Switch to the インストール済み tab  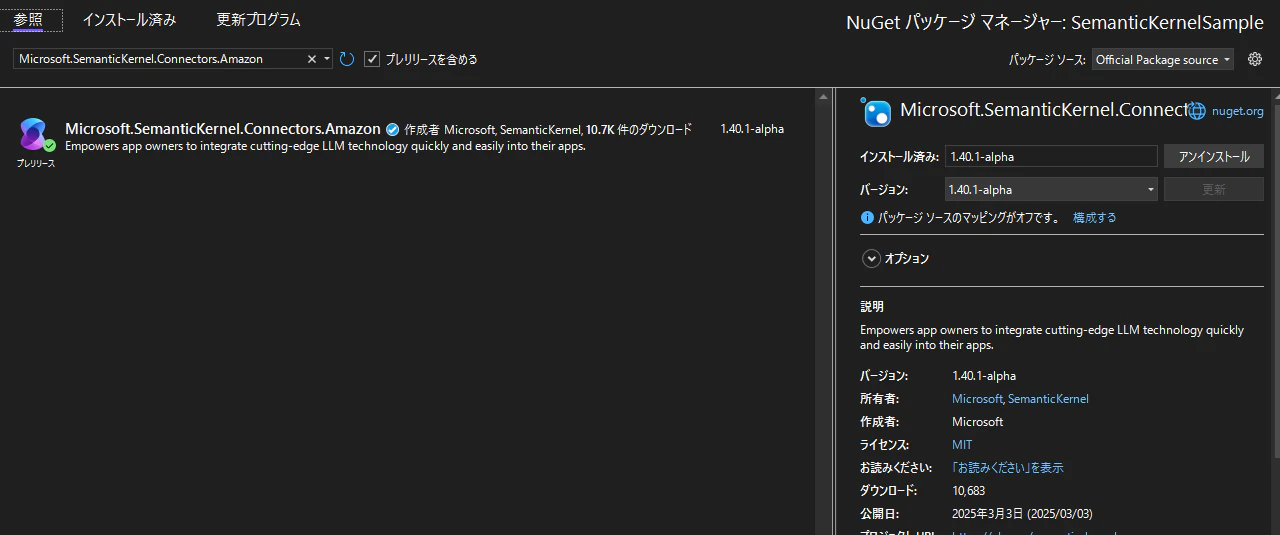point(129,19)
